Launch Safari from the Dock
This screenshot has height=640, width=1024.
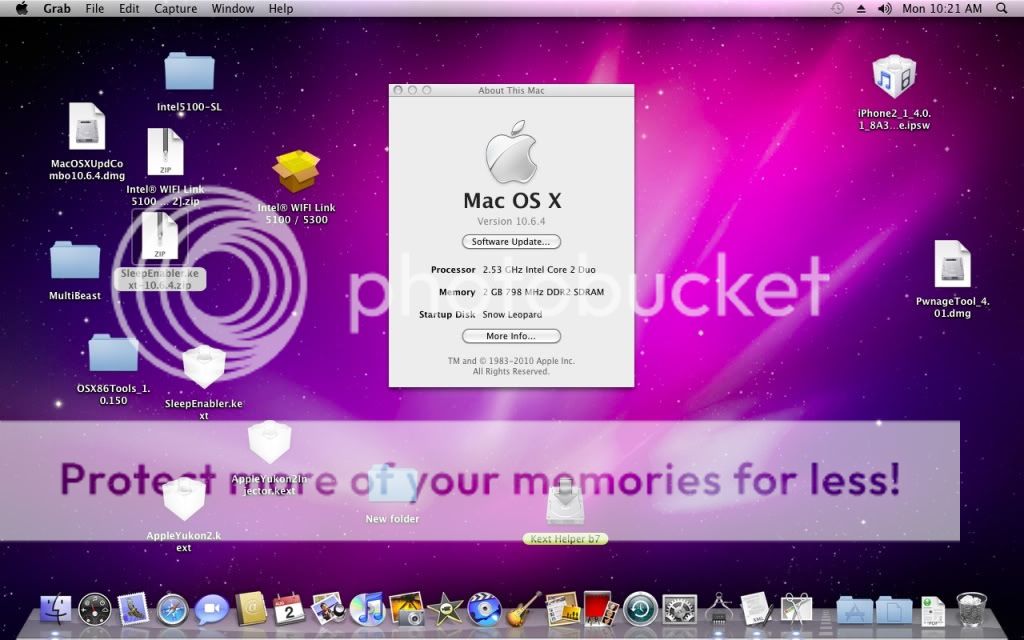point(172,608)
